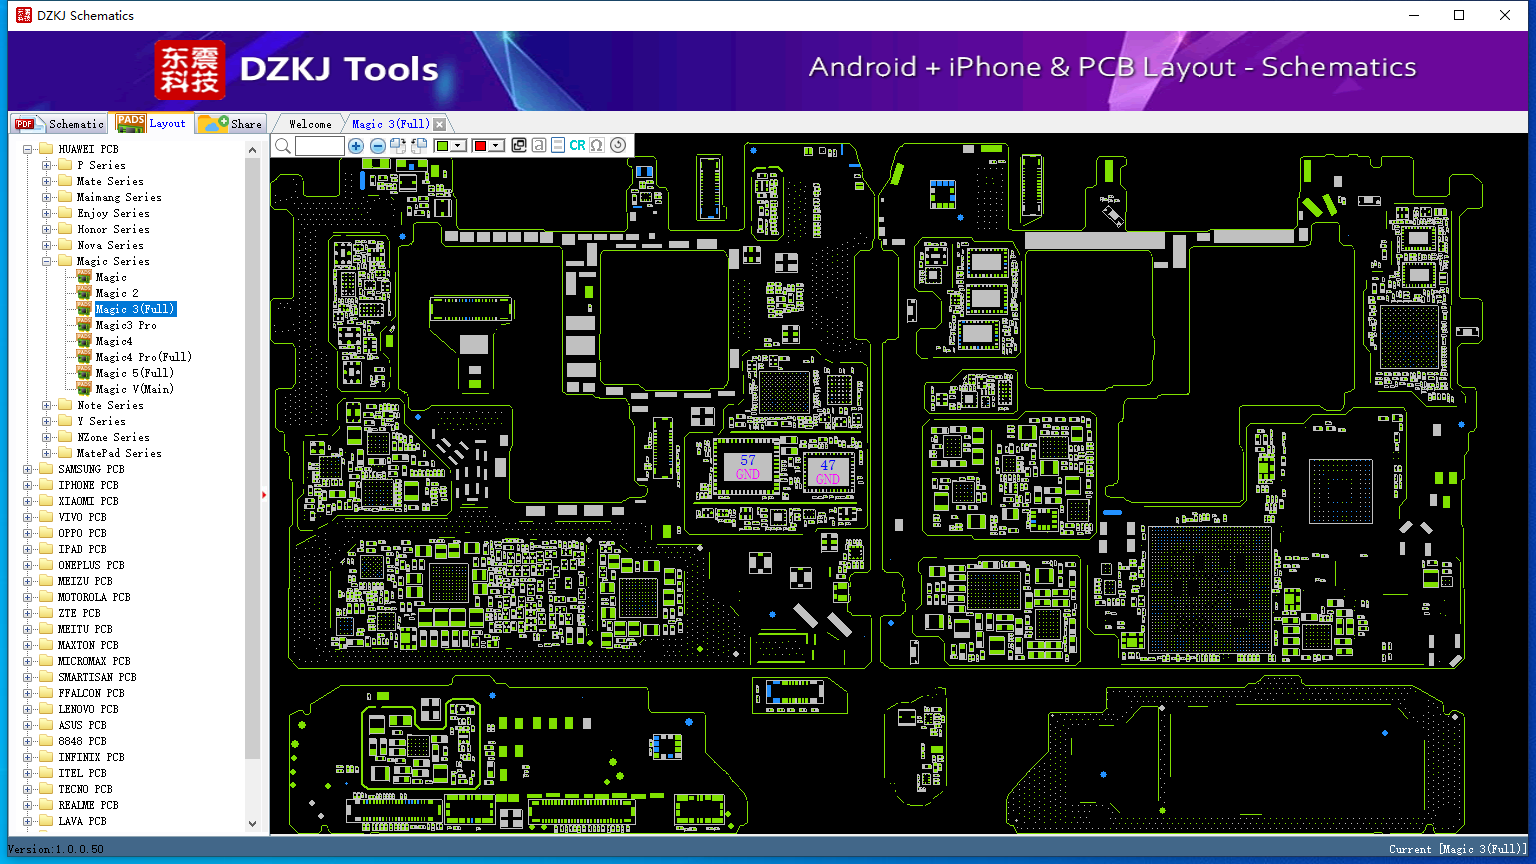Expand the IPHONE PCB node
The image size is (1536, 864).
(28, 485)
